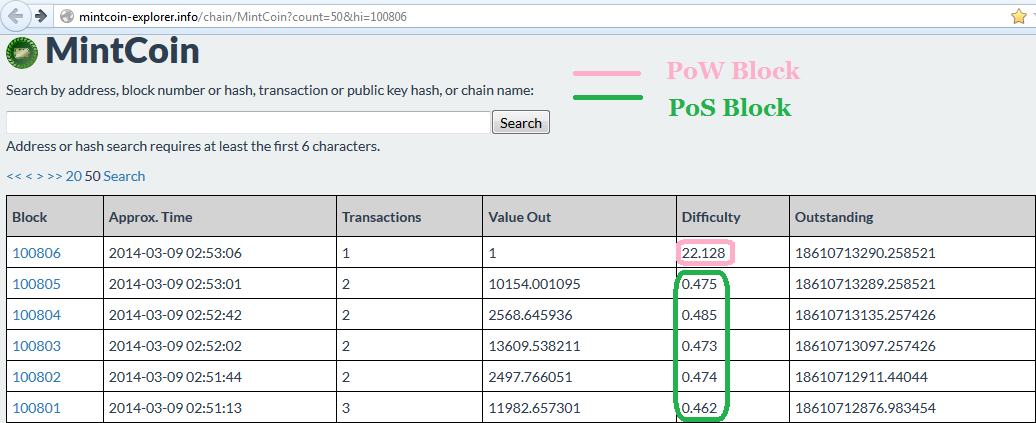1036x423 pixels.
Task: Focus the browser address bar URL
Action: 242,17
